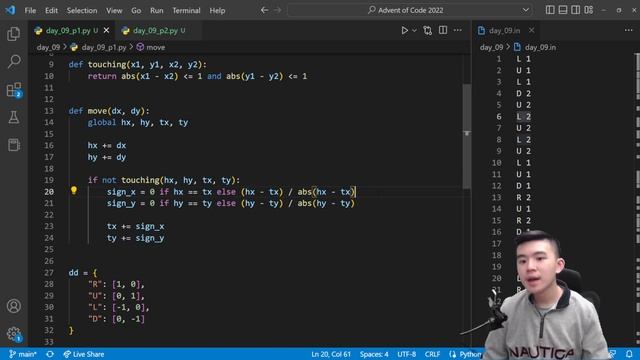The width and height of the screenshot is (640, 360).
Task: Open the Terminal menu
Action: [186, 11]
